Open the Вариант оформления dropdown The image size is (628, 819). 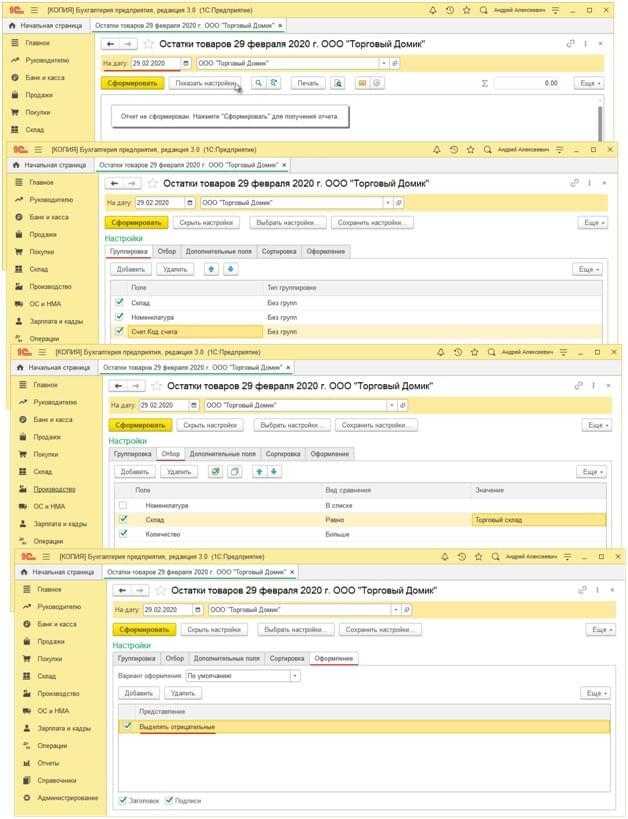[295, 675]
